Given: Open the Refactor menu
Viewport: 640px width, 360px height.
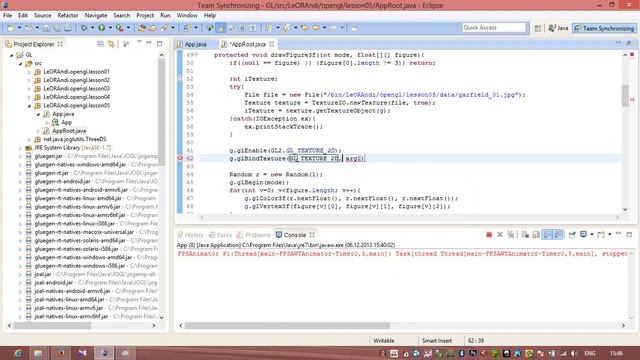Looking at the screenshot, I should pyautogui.click(x=68, y=16).
